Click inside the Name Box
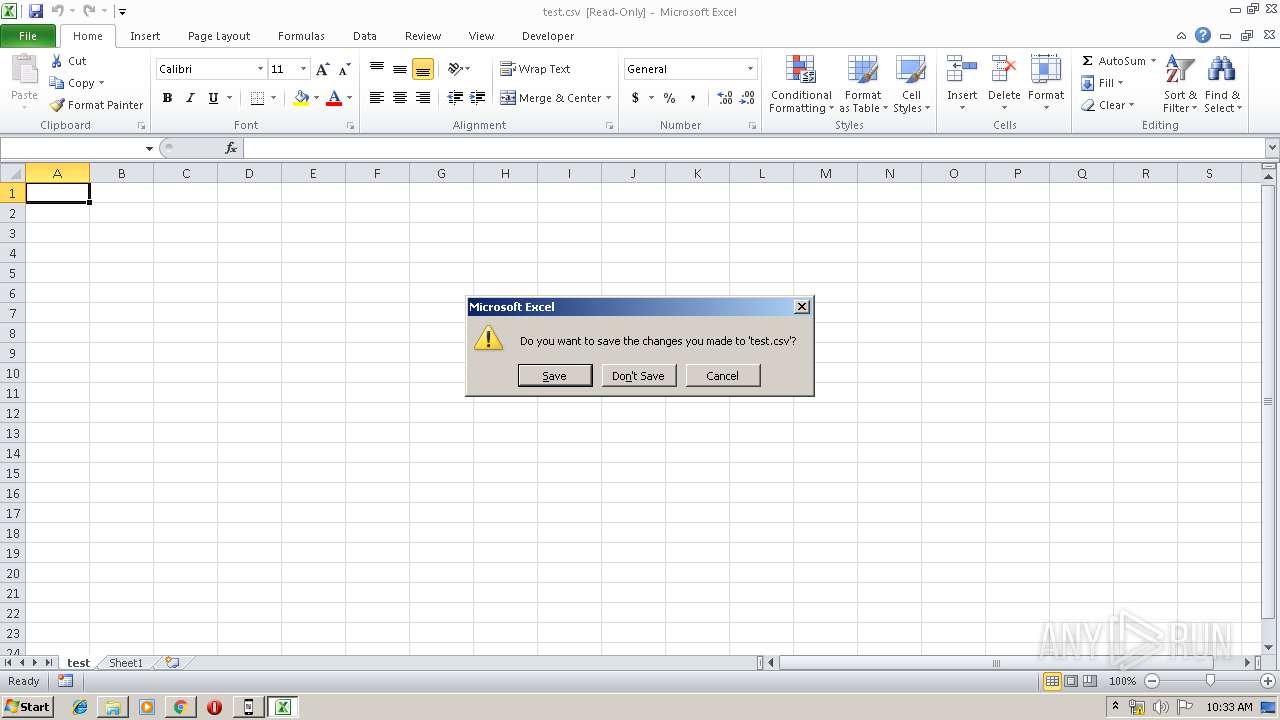Screen dimensions: 1280x720 click(72, 148)
